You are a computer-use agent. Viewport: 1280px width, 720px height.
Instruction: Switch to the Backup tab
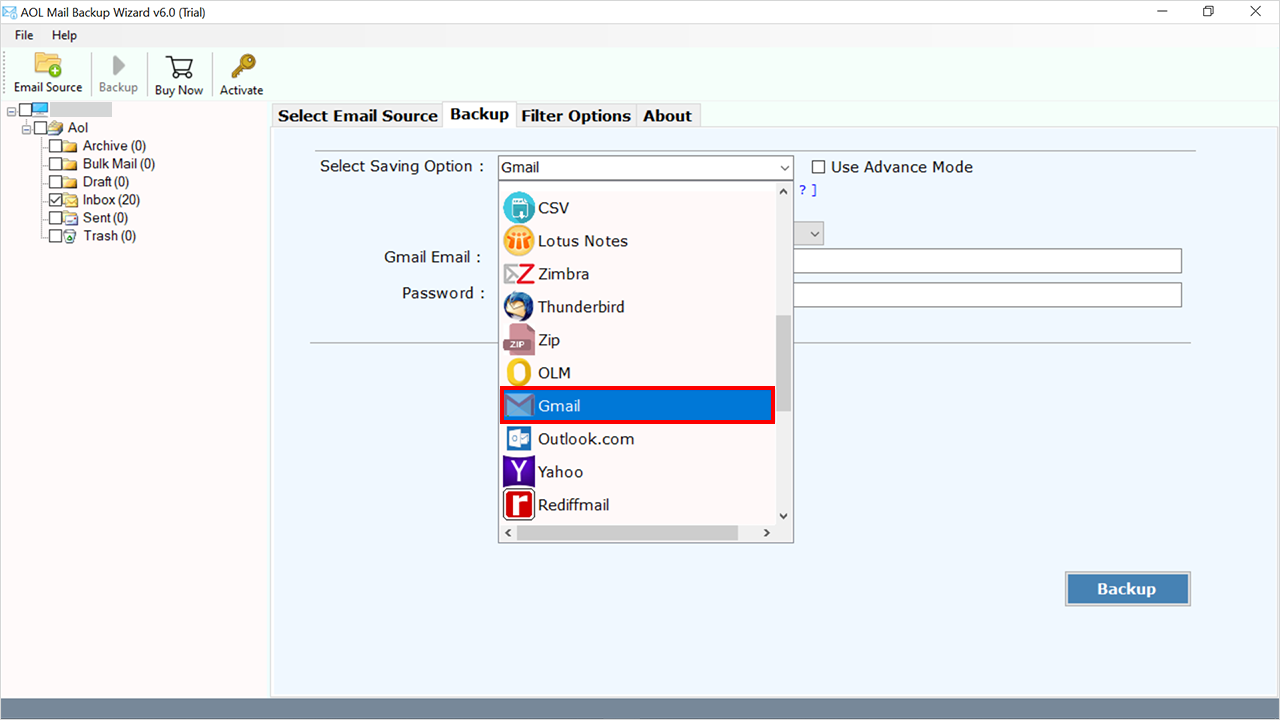[x=479, y=114]
